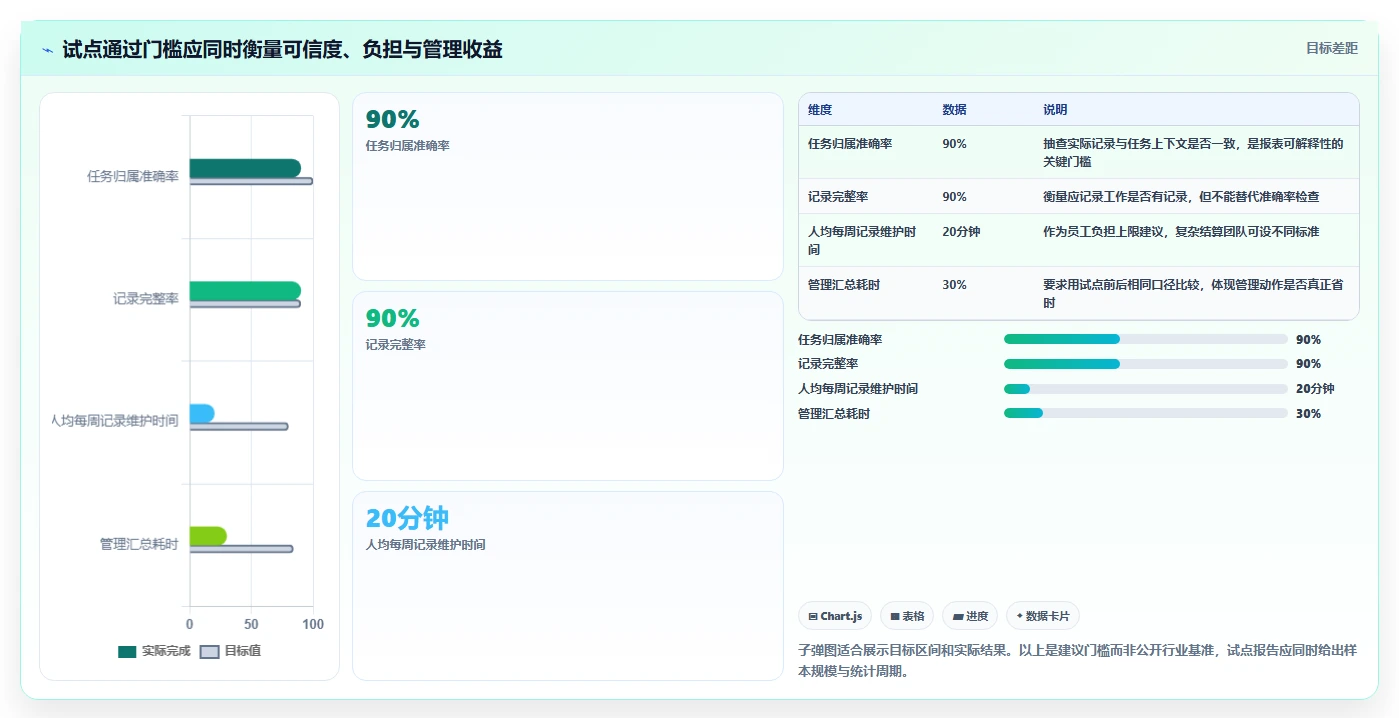Click the 50 tick on the chart axis
The height and width of the screenshot is (718, 1399).
(251, 625)
